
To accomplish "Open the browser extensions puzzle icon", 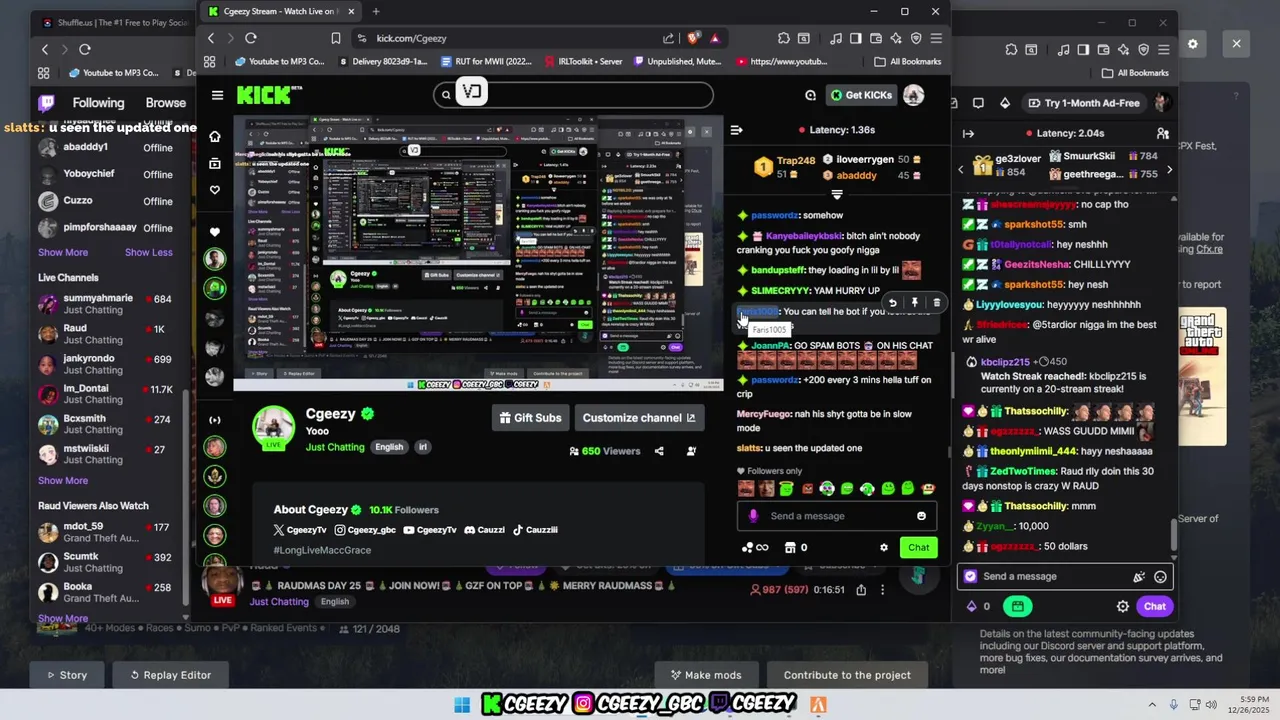I will (783, 38).
